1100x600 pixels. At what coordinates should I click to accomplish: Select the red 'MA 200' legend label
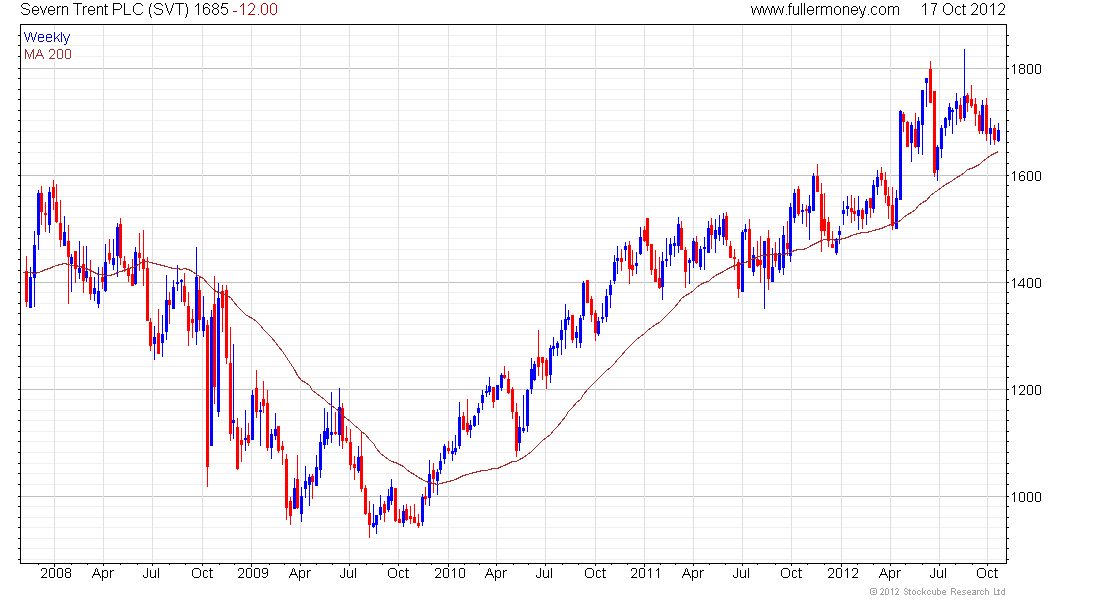click(x=48, y=55)
